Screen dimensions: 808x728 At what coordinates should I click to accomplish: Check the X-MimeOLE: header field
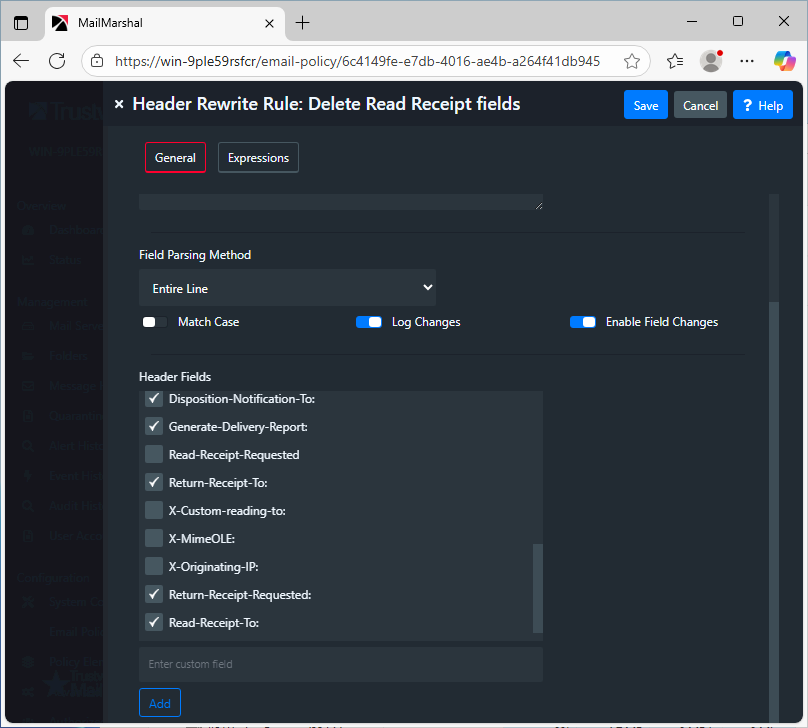(x=154, y=538)
